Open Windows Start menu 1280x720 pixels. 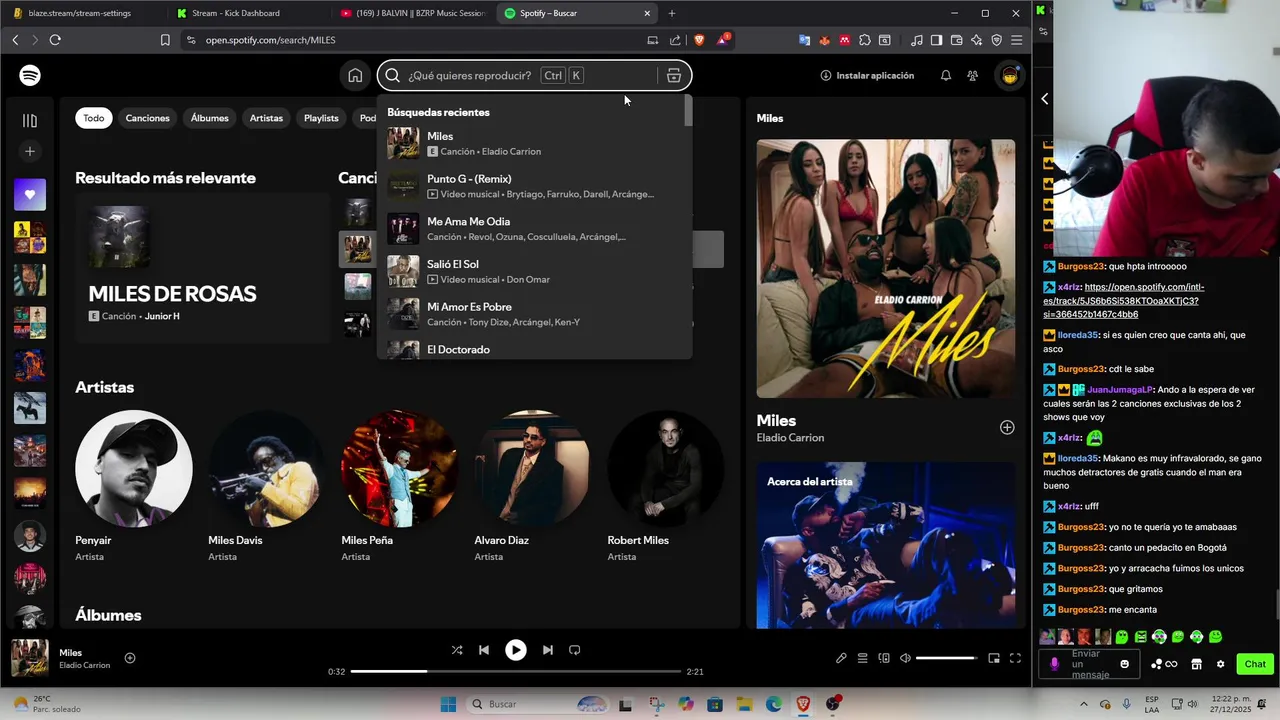[x=449, y=704]
